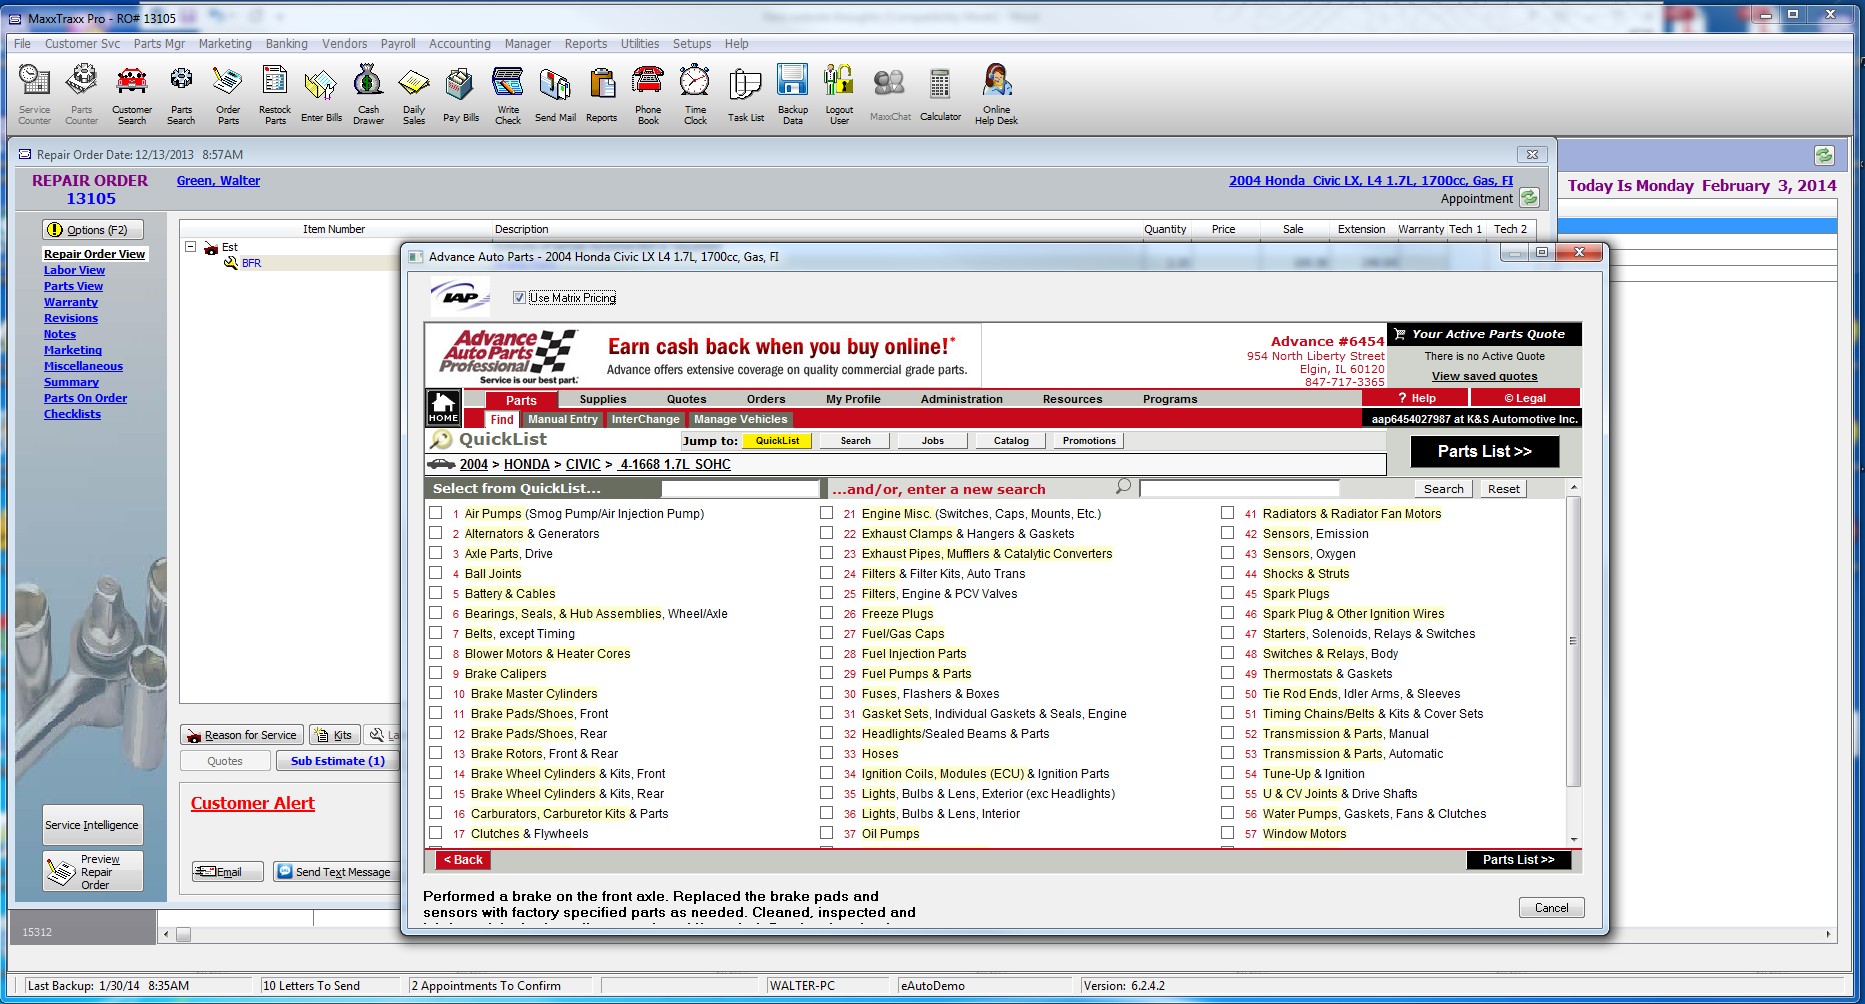Open the Phone Book icon

click(648, 94)
